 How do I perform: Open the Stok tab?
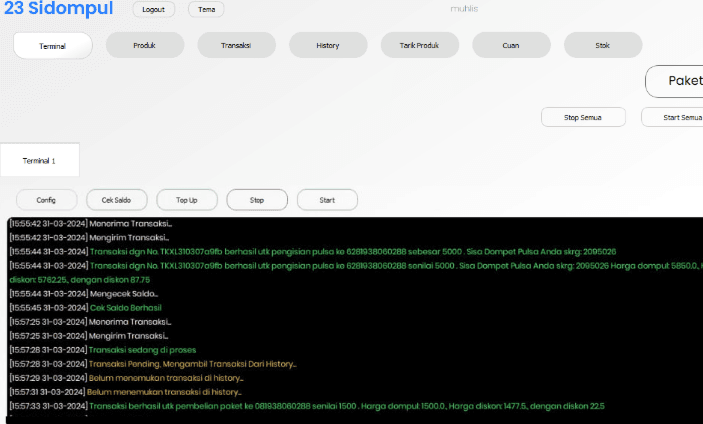point(603,46)
